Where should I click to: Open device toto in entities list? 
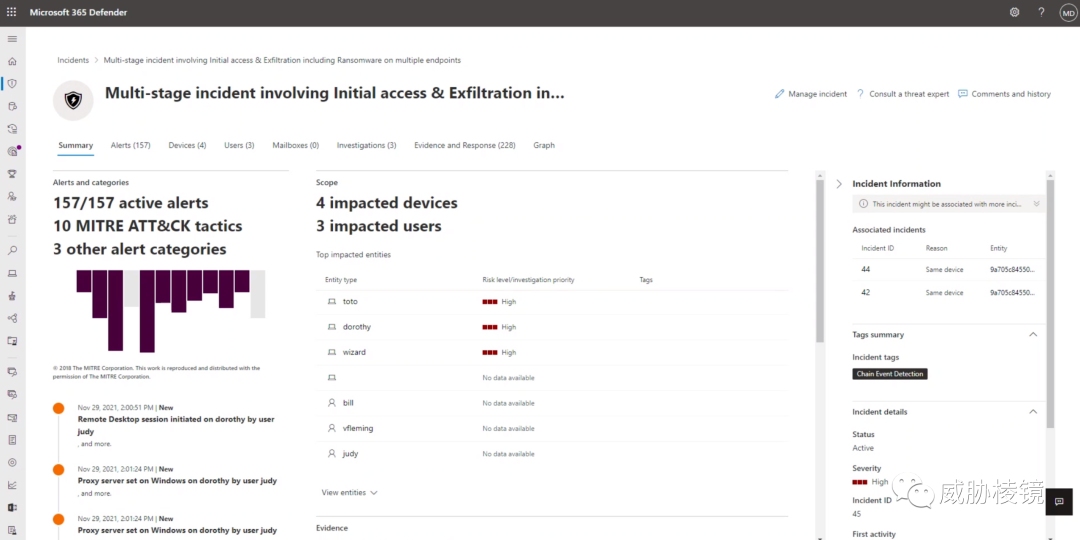350,301
